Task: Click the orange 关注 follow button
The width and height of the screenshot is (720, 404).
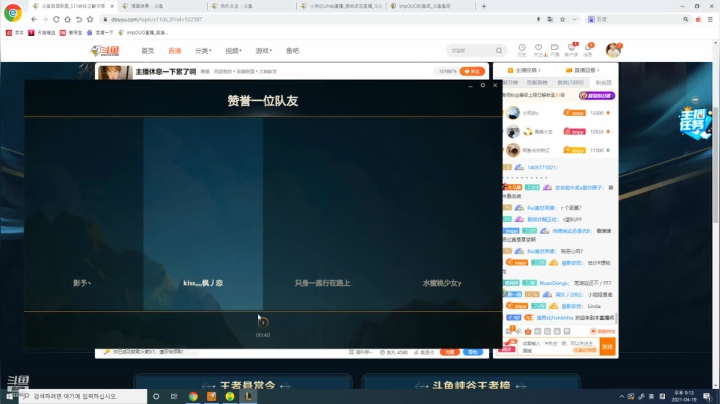Action: pyautogui.click(x=472, y=71)
